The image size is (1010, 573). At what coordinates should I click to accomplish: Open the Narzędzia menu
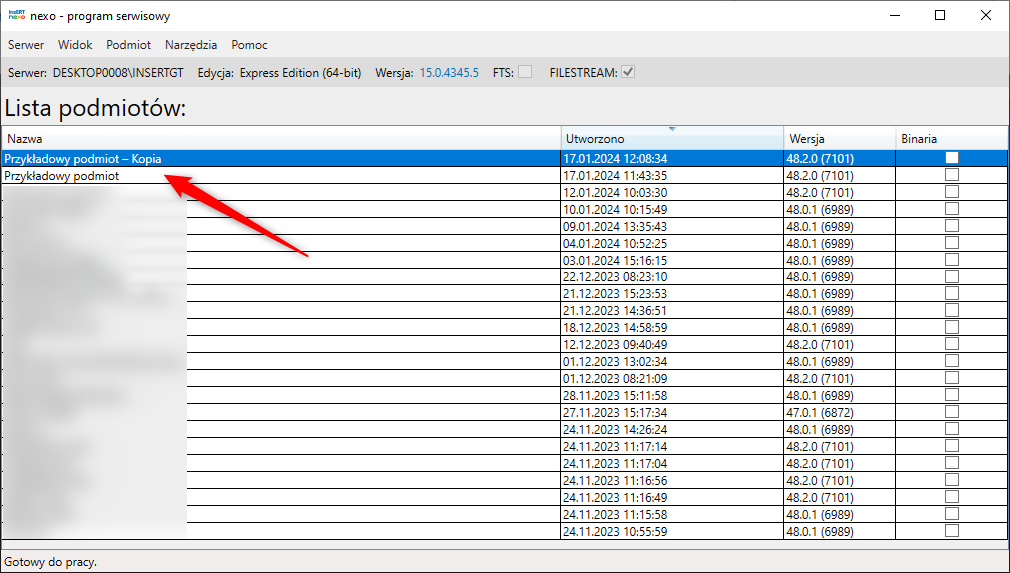click(191, 44)
